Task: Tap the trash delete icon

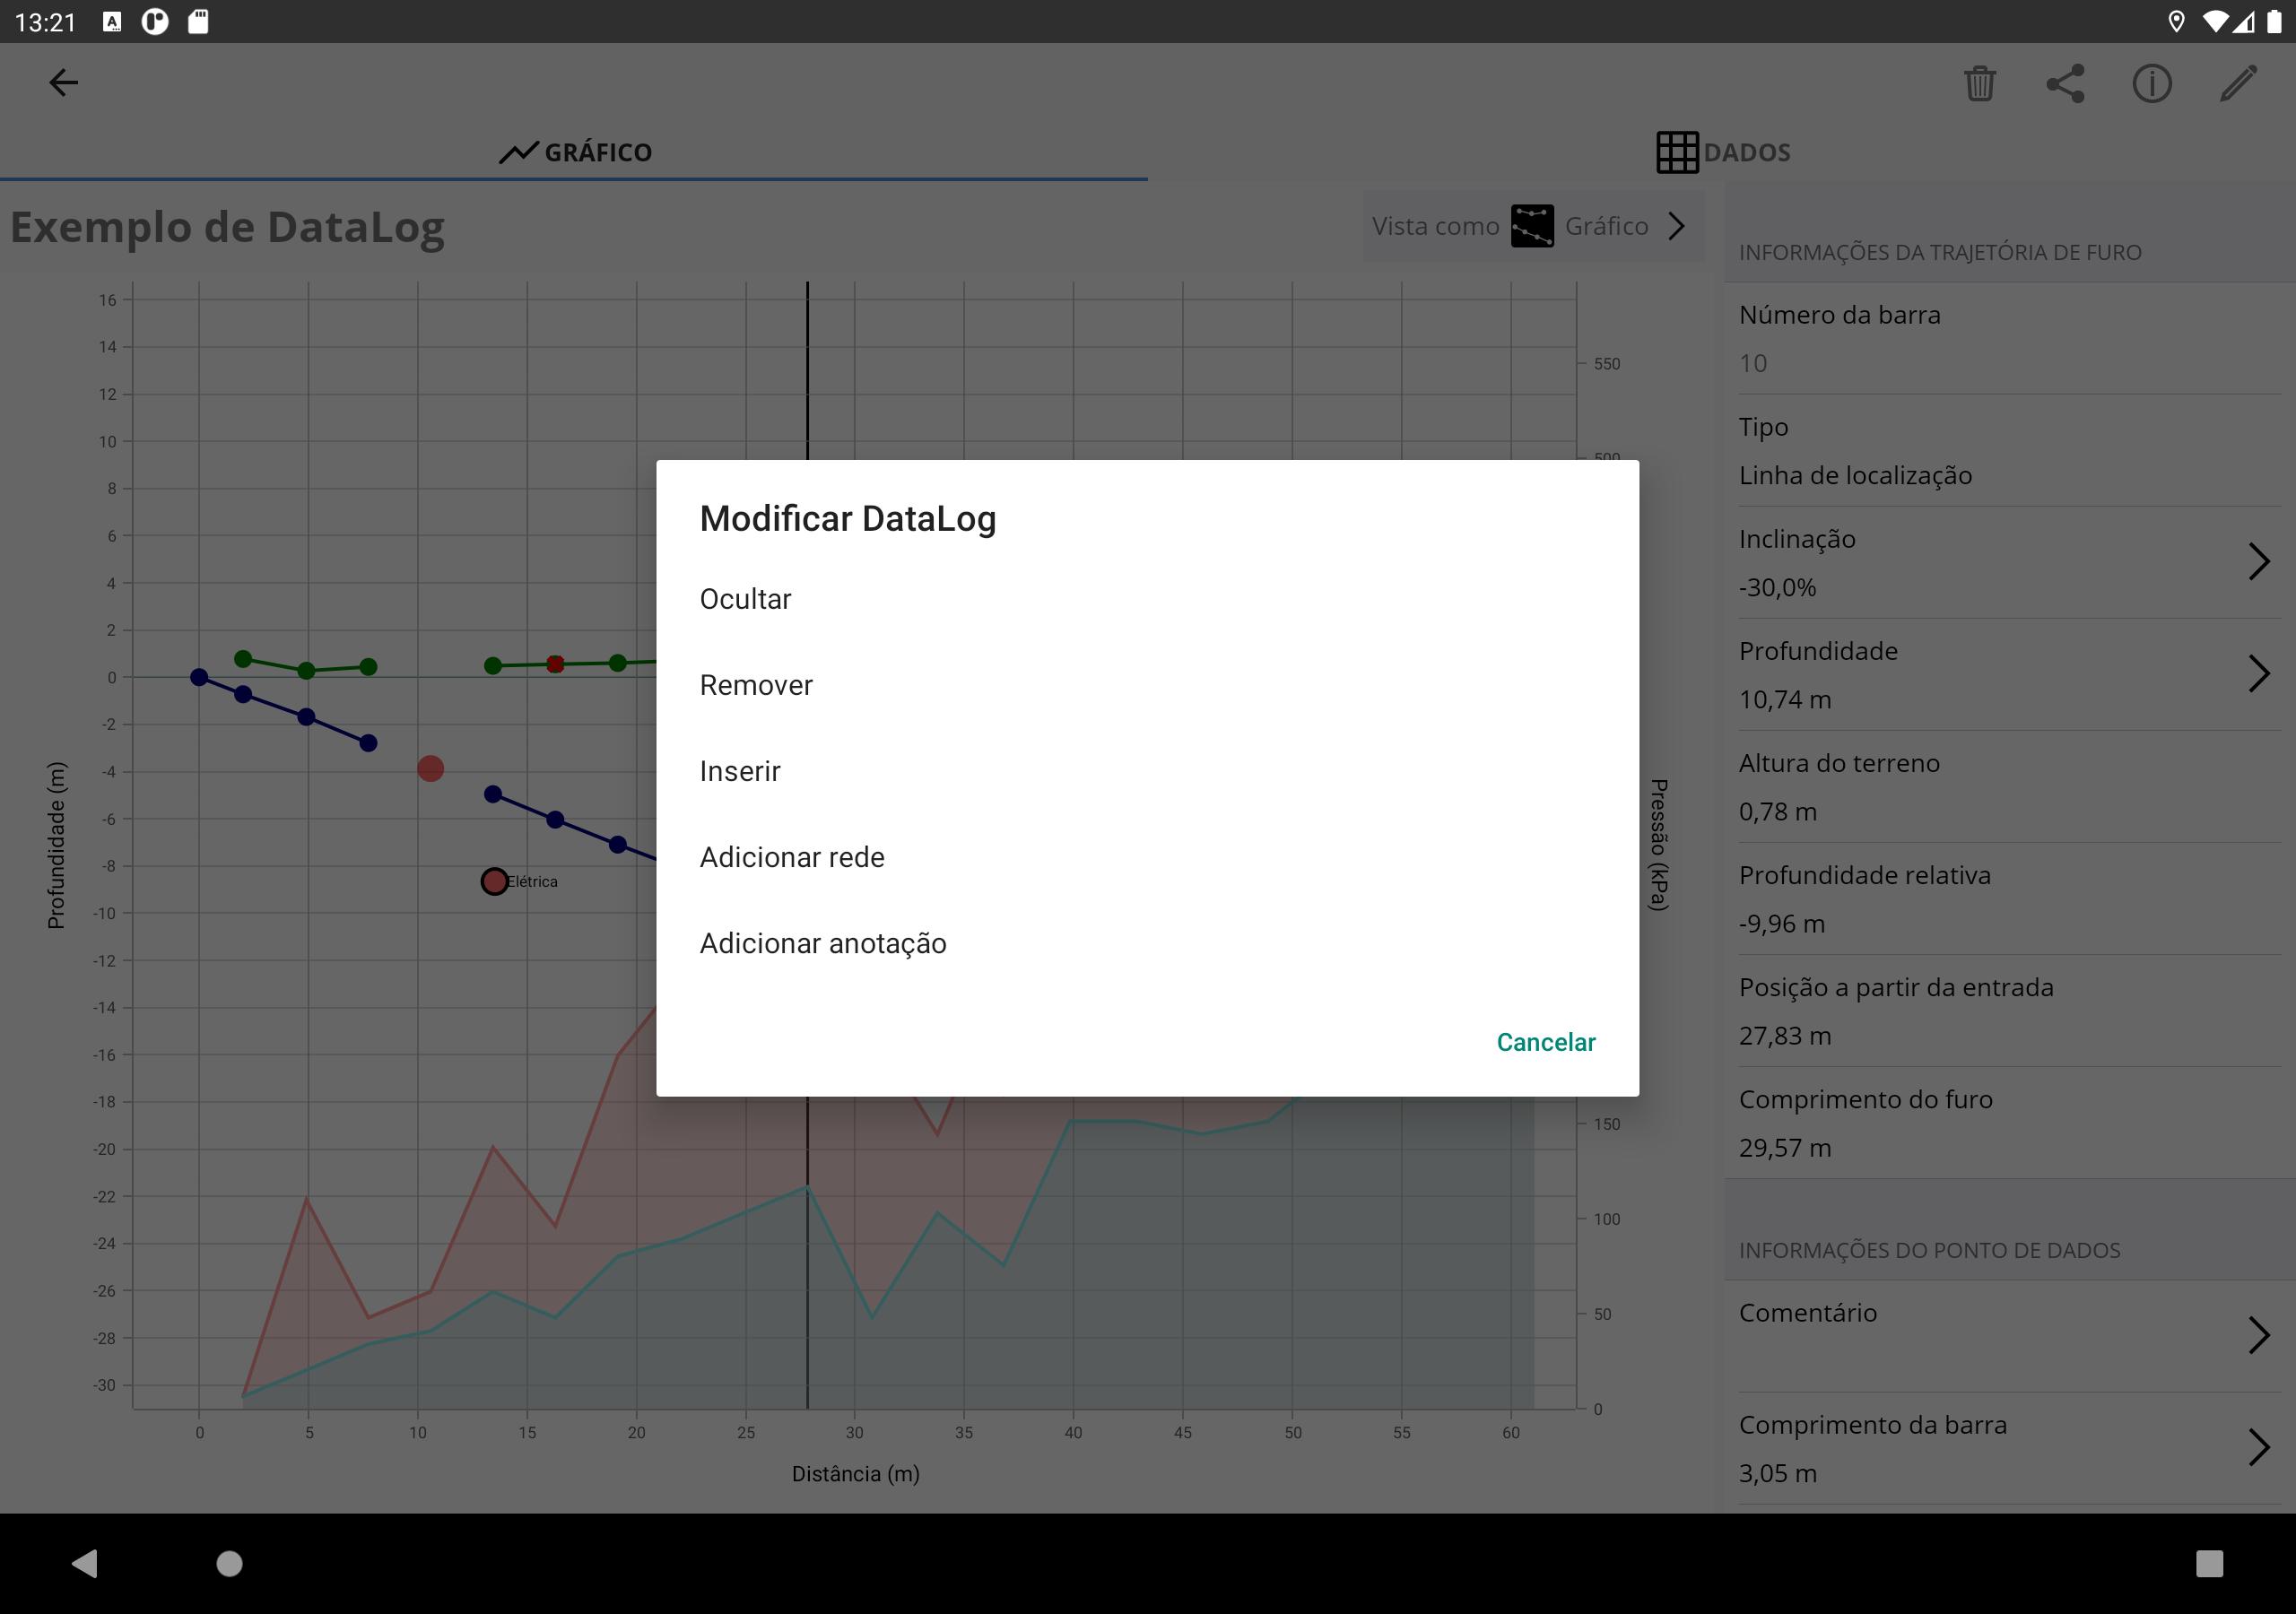Action: 1979,83
